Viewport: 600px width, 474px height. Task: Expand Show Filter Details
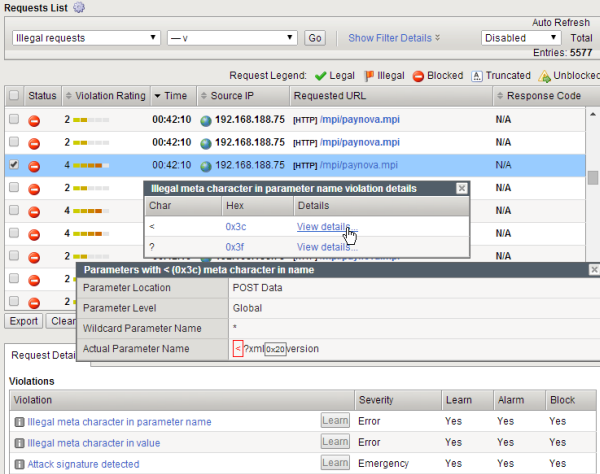click(393, 38)
